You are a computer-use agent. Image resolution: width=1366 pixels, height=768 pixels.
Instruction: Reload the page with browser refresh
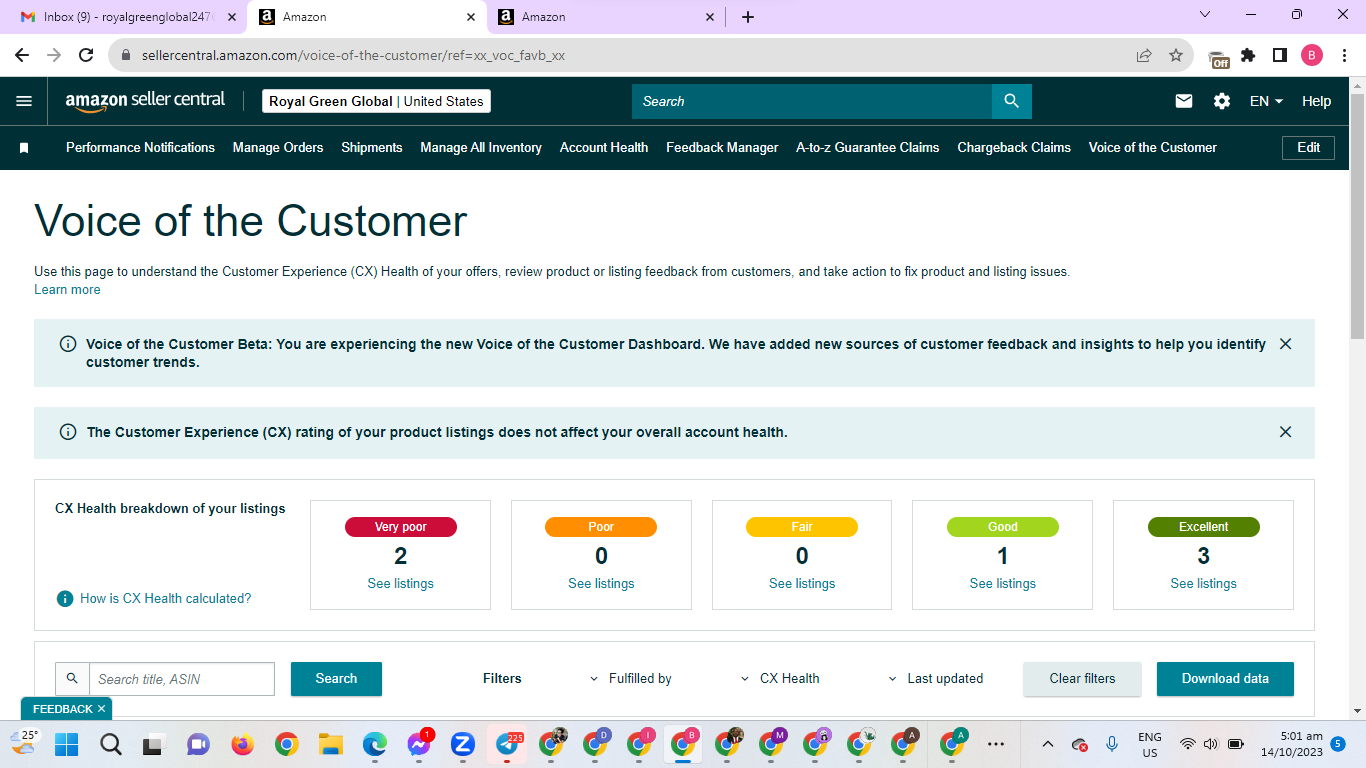[86, 55]
